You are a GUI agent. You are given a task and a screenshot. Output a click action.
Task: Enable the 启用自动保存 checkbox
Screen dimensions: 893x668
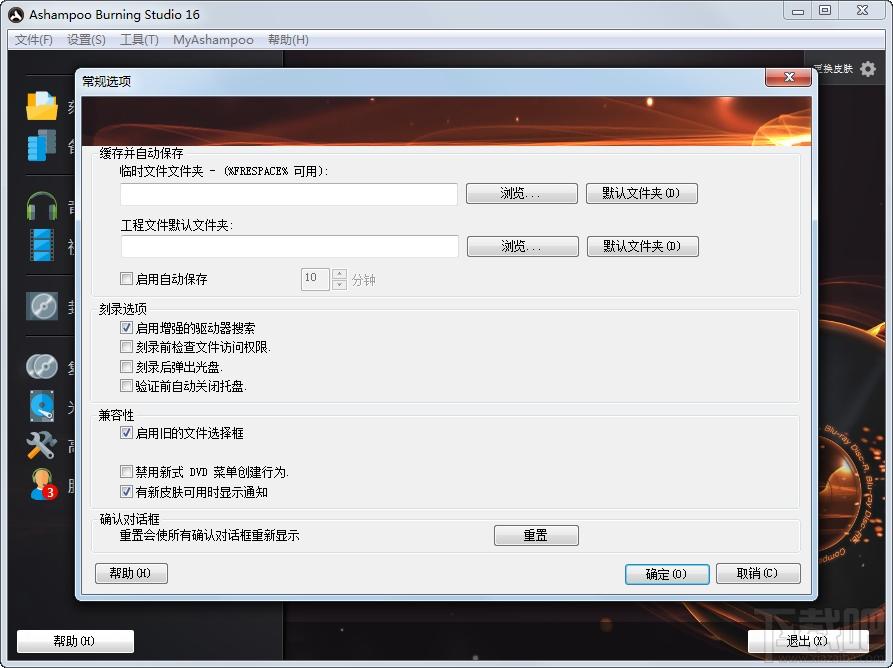tap(126, 278)
